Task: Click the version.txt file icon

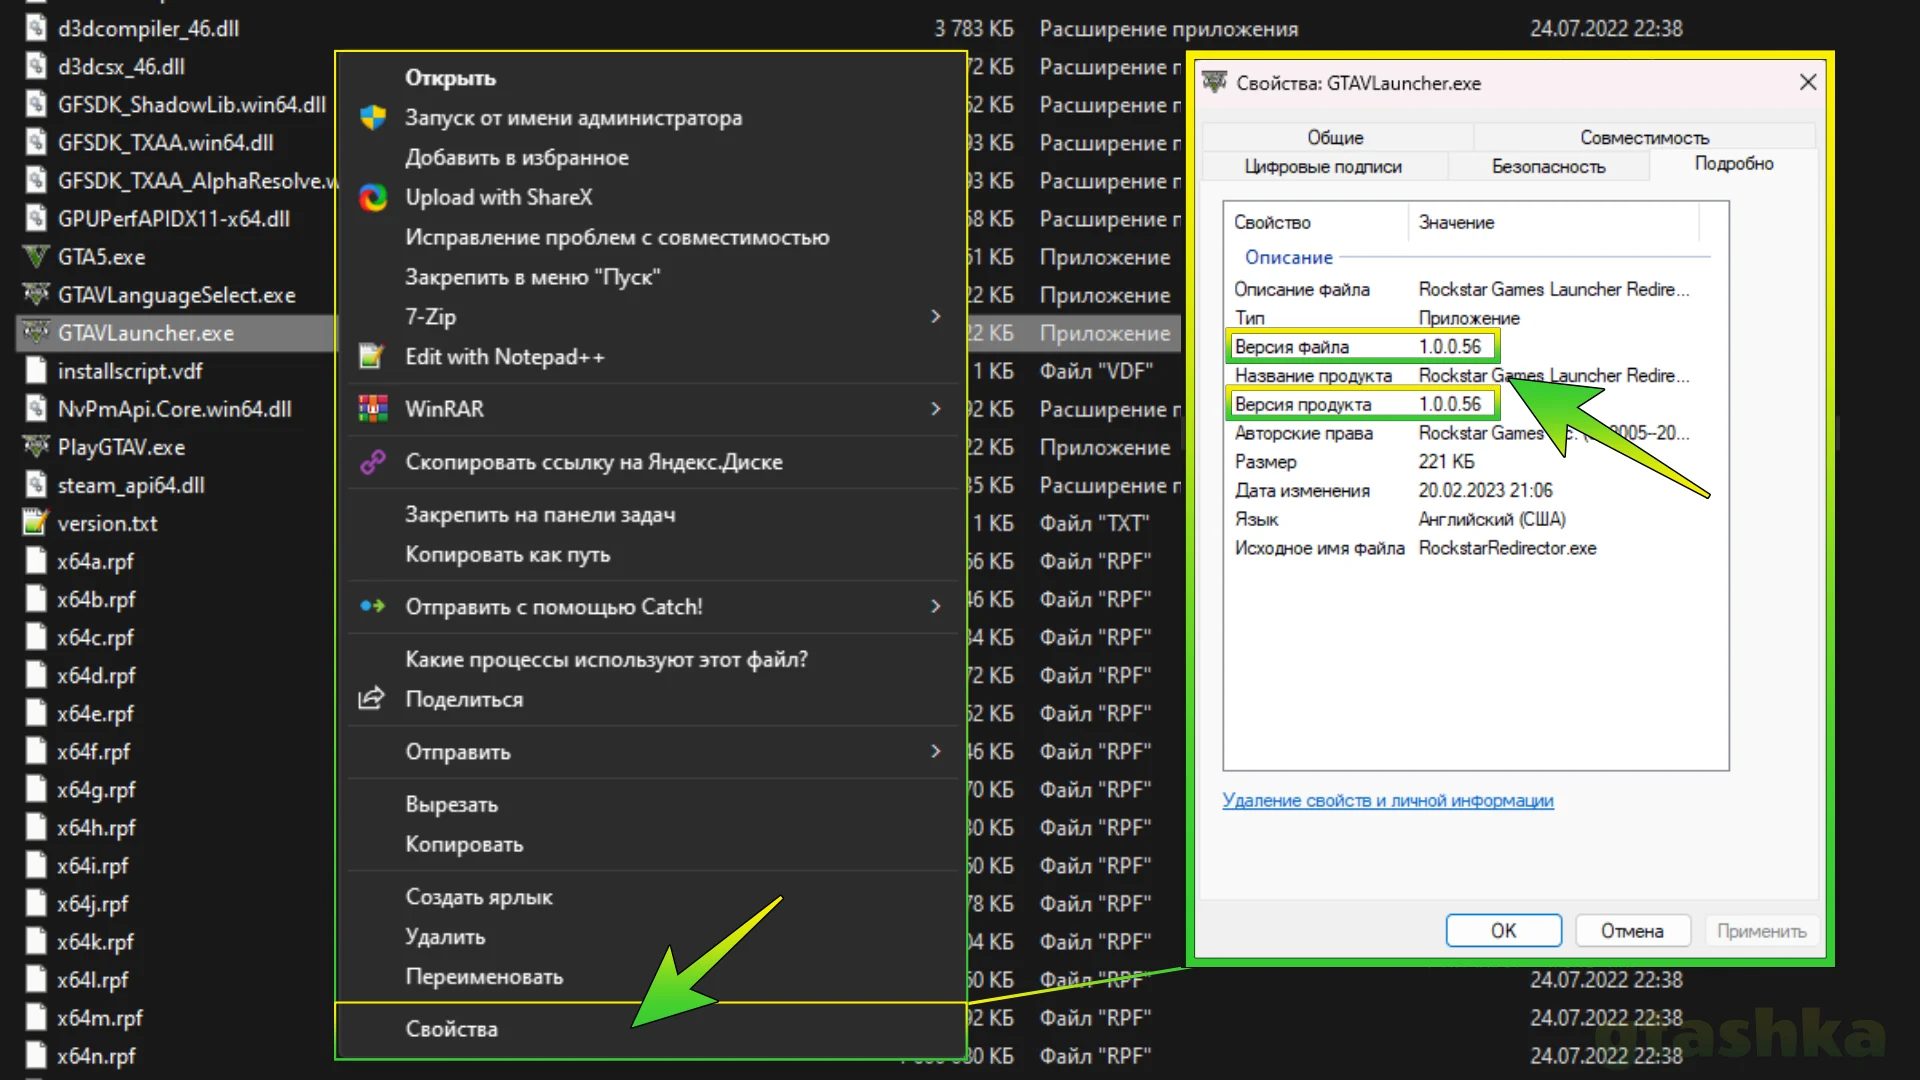Action: tap(36, 523)
